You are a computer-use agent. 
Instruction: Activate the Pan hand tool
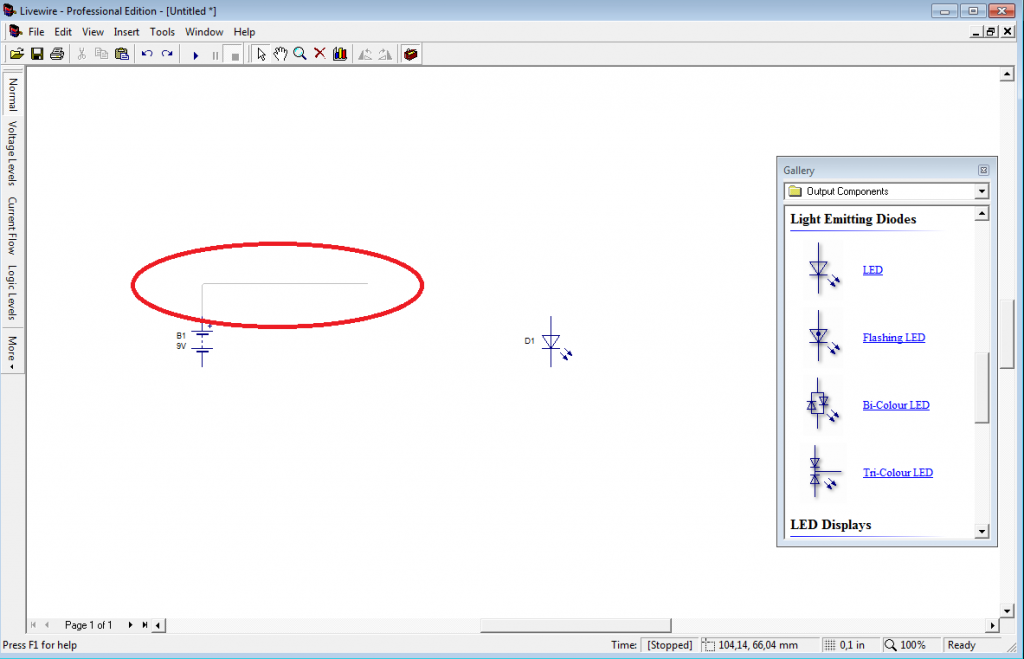(x=280, y=53)
